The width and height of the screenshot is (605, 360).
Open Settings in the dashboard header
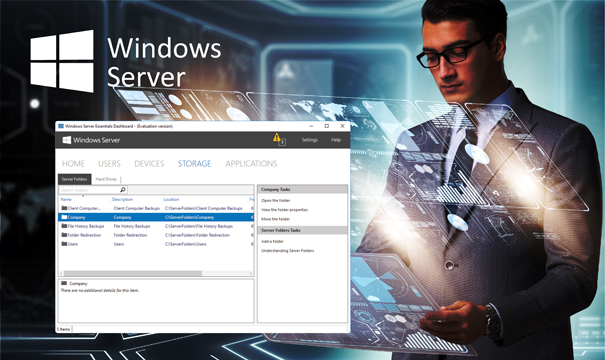pyautogui.click(x=309, y=140)
